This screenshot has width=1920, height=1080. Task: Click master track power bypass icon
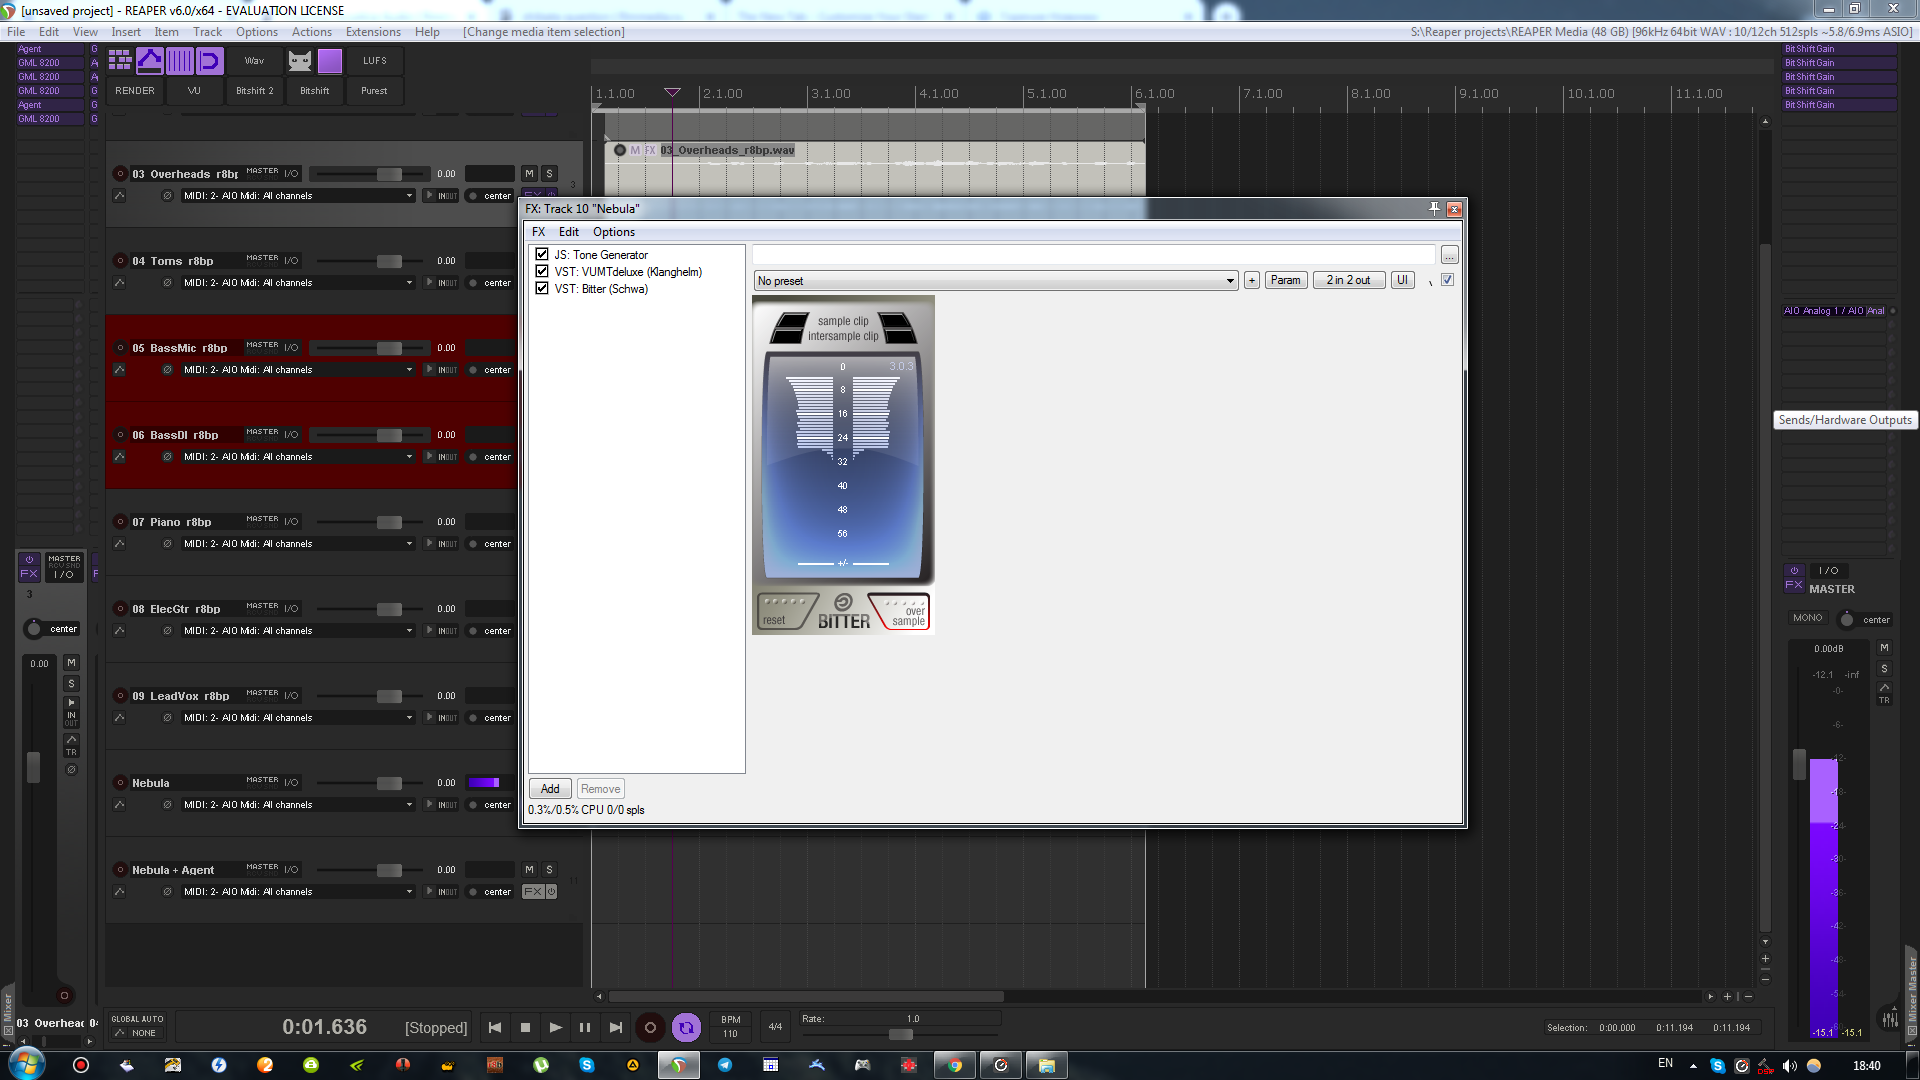click(1794, 571)
